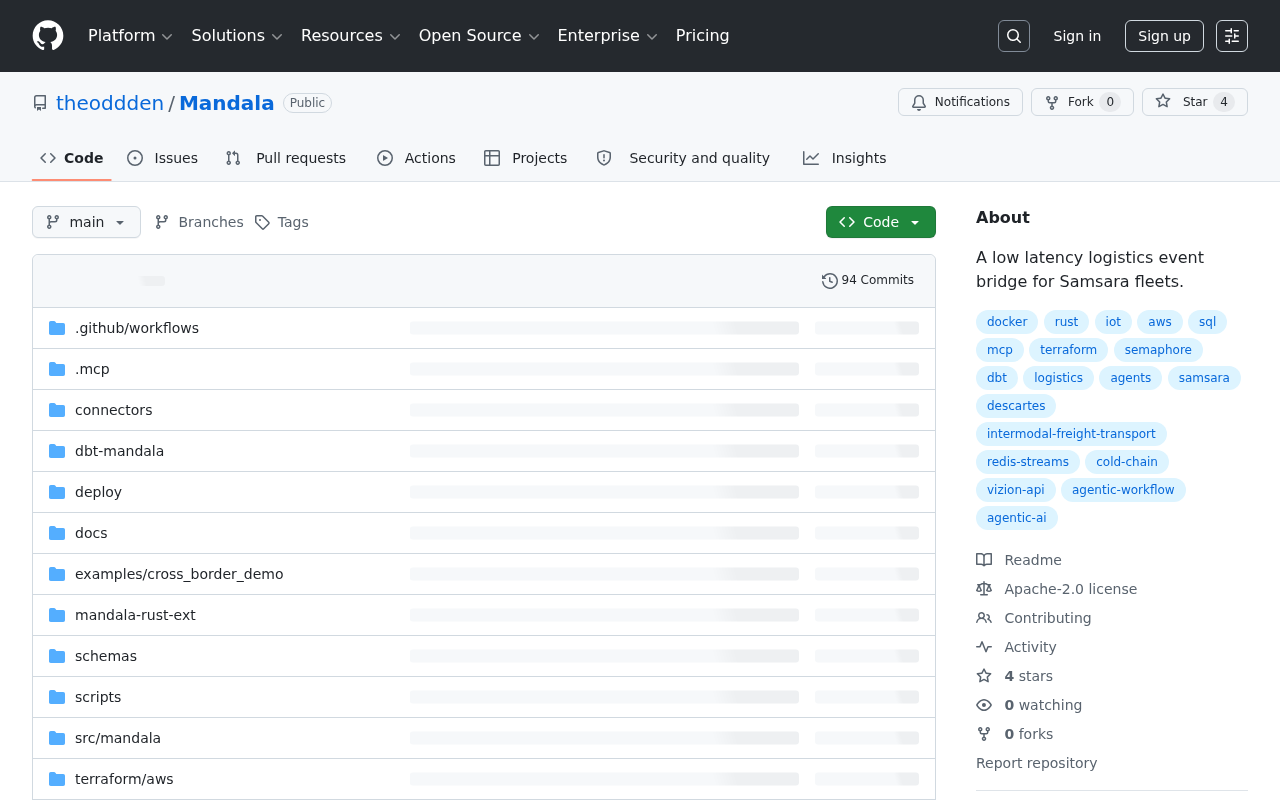Image resolution: width=1280 pixels, height=800 pixels.
Task: Click the terraform/aws folder icon
Action: point(57,779)
